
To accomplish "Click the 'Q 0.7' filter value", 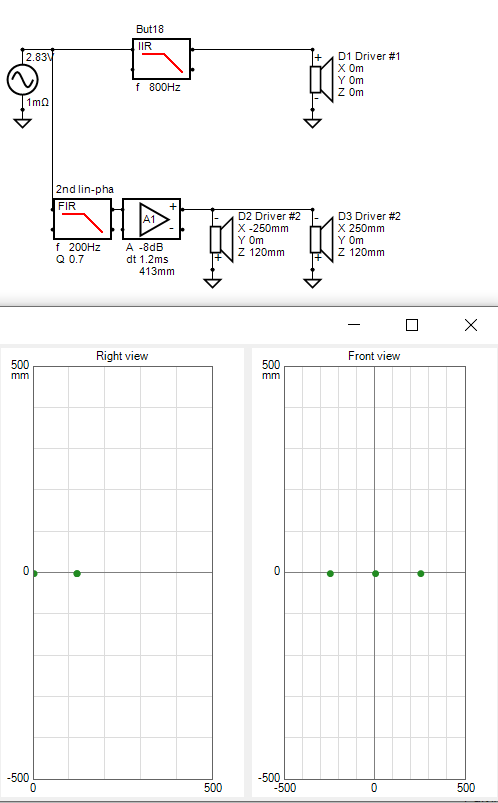I will tap(70, 259).
